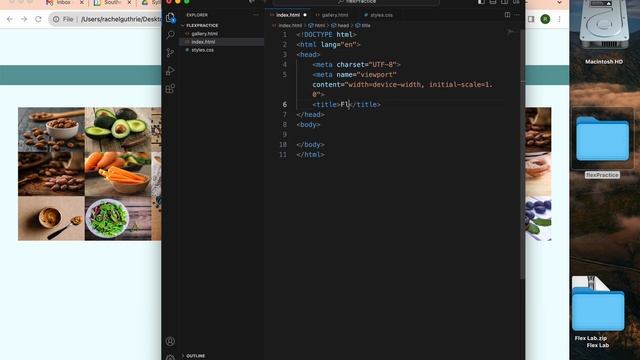Click the salad bowl photo in gallery
Image resolution: width=640 pixels, height=360 pixels.
118,219
